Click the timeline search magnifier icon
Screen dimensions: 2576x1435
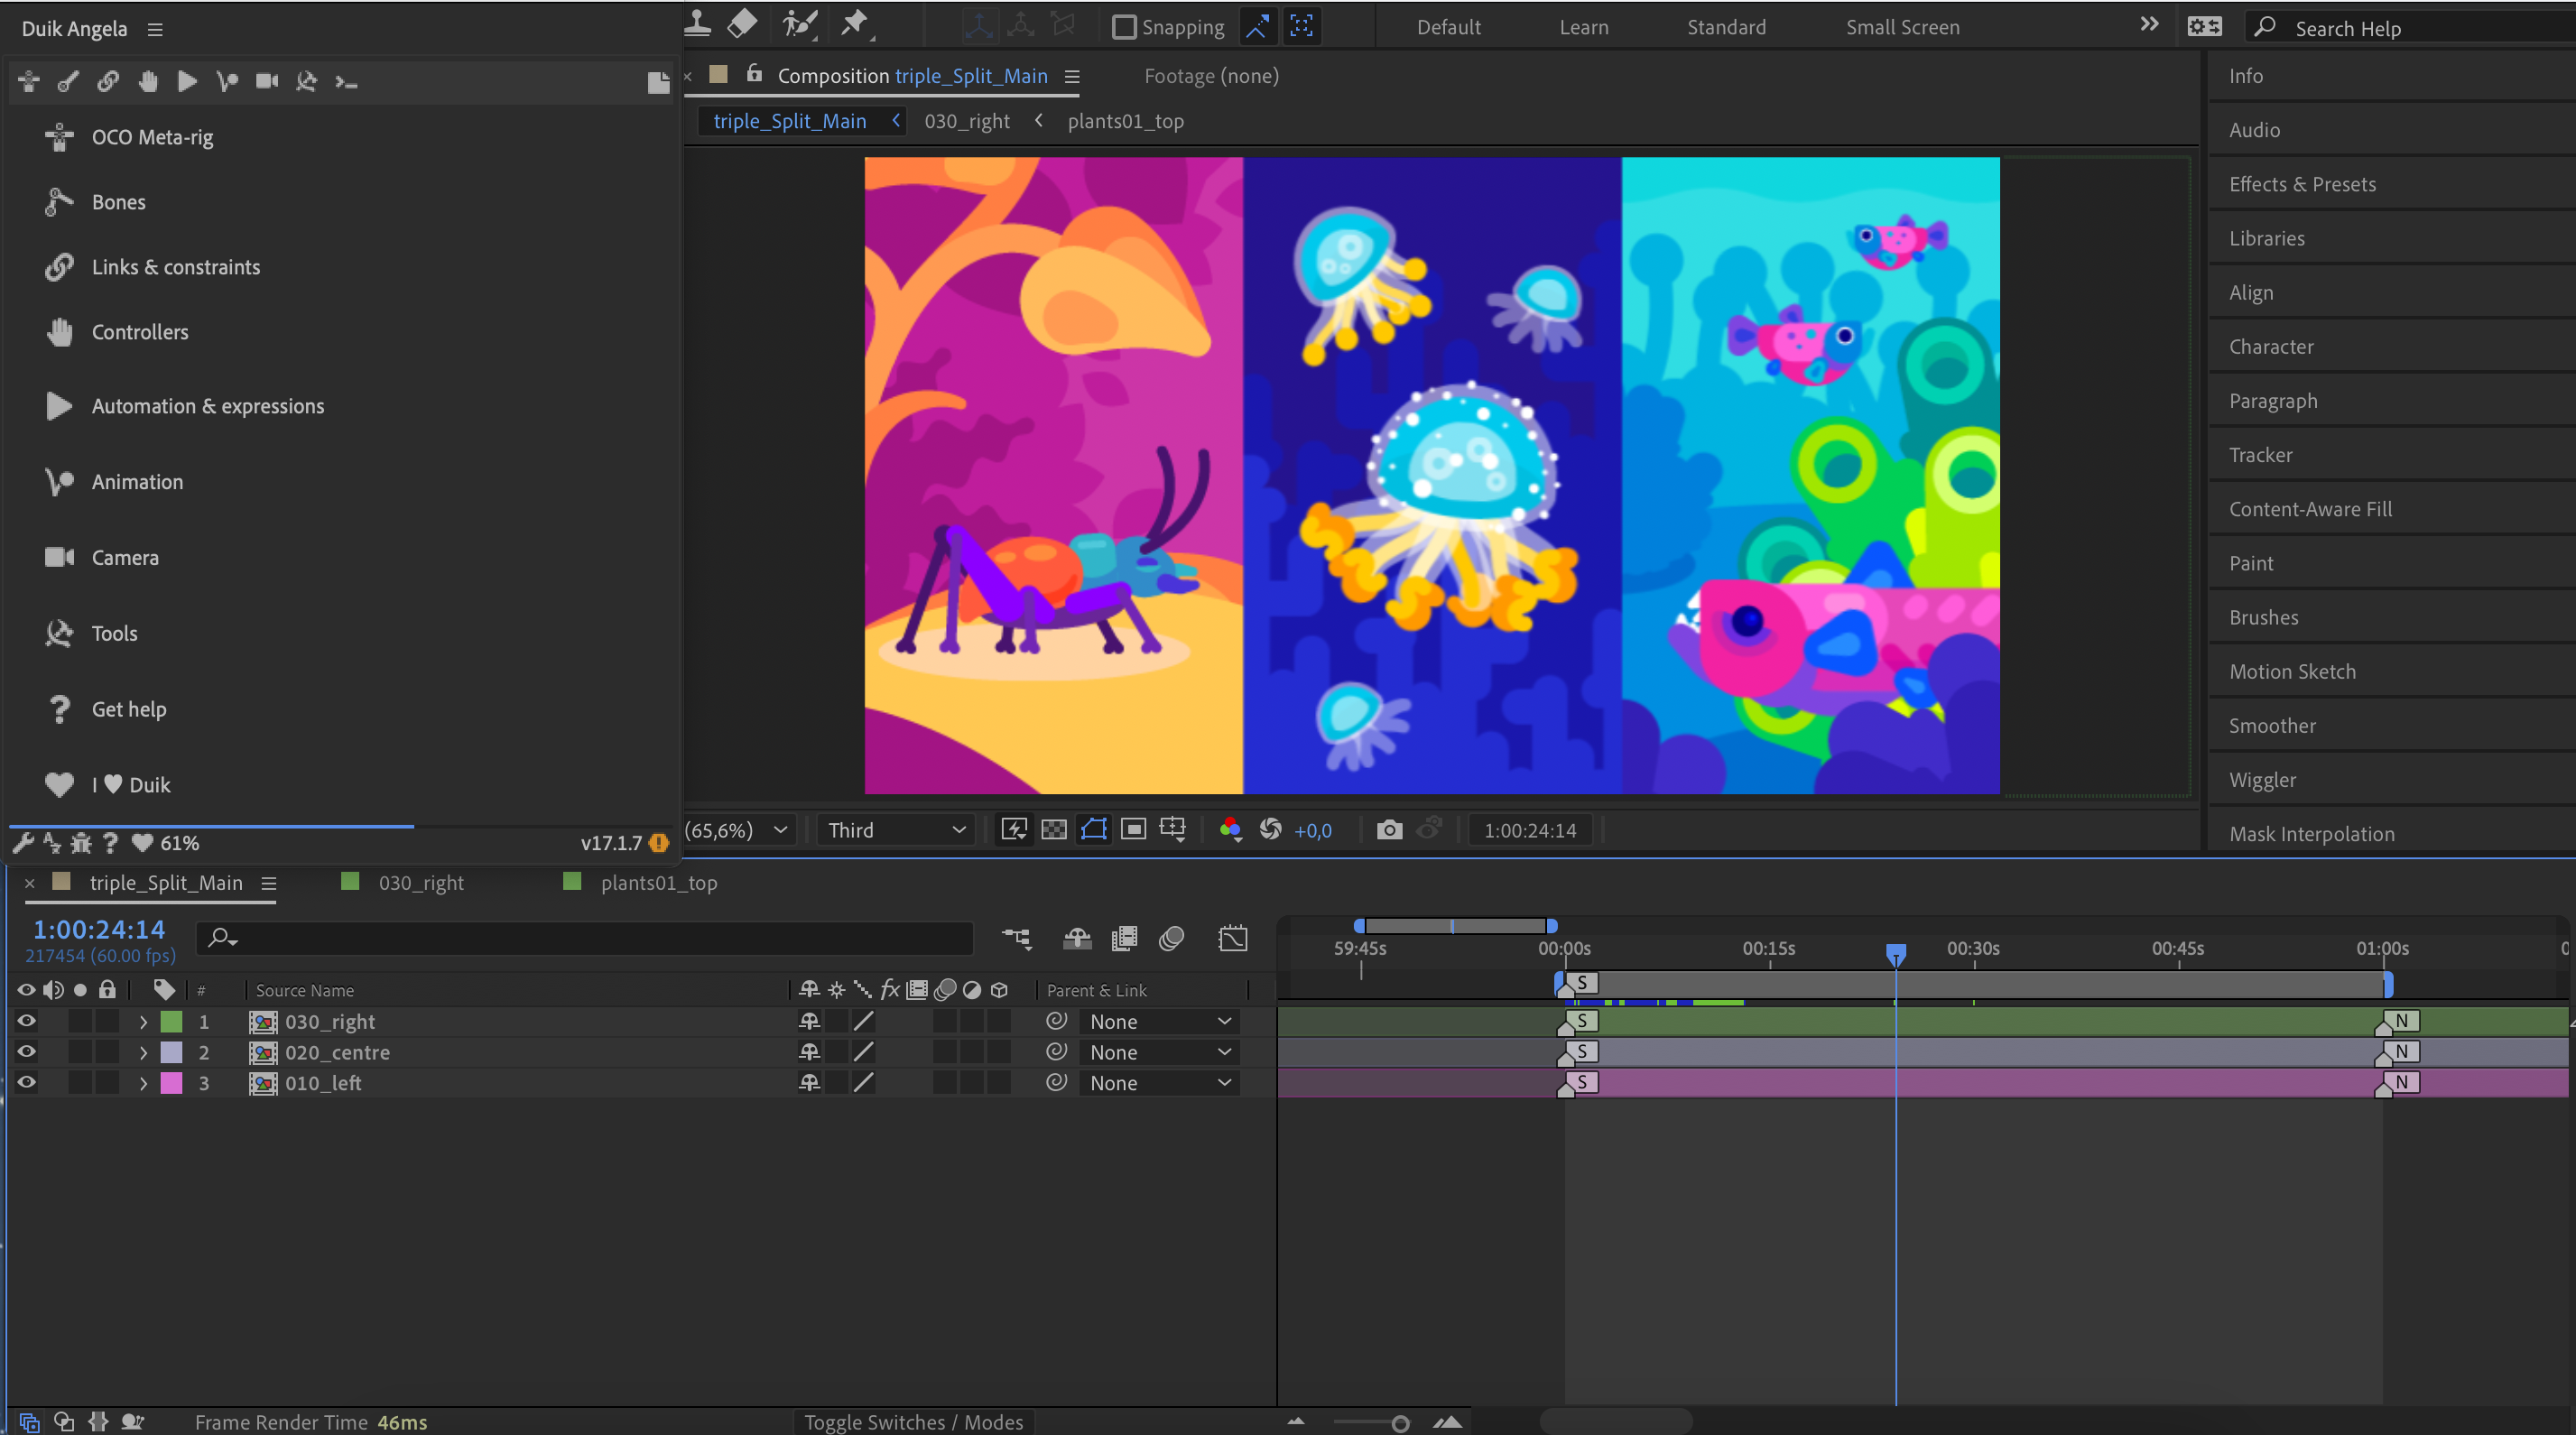[221, 939]
